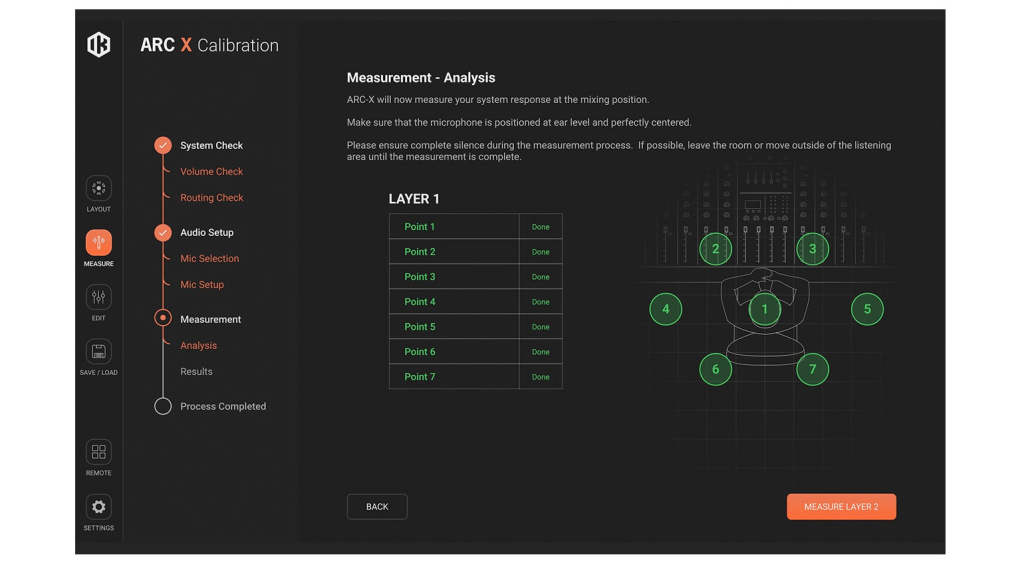Click the System Check completed checkmark
1024x565 pixels.
point(163,145)
